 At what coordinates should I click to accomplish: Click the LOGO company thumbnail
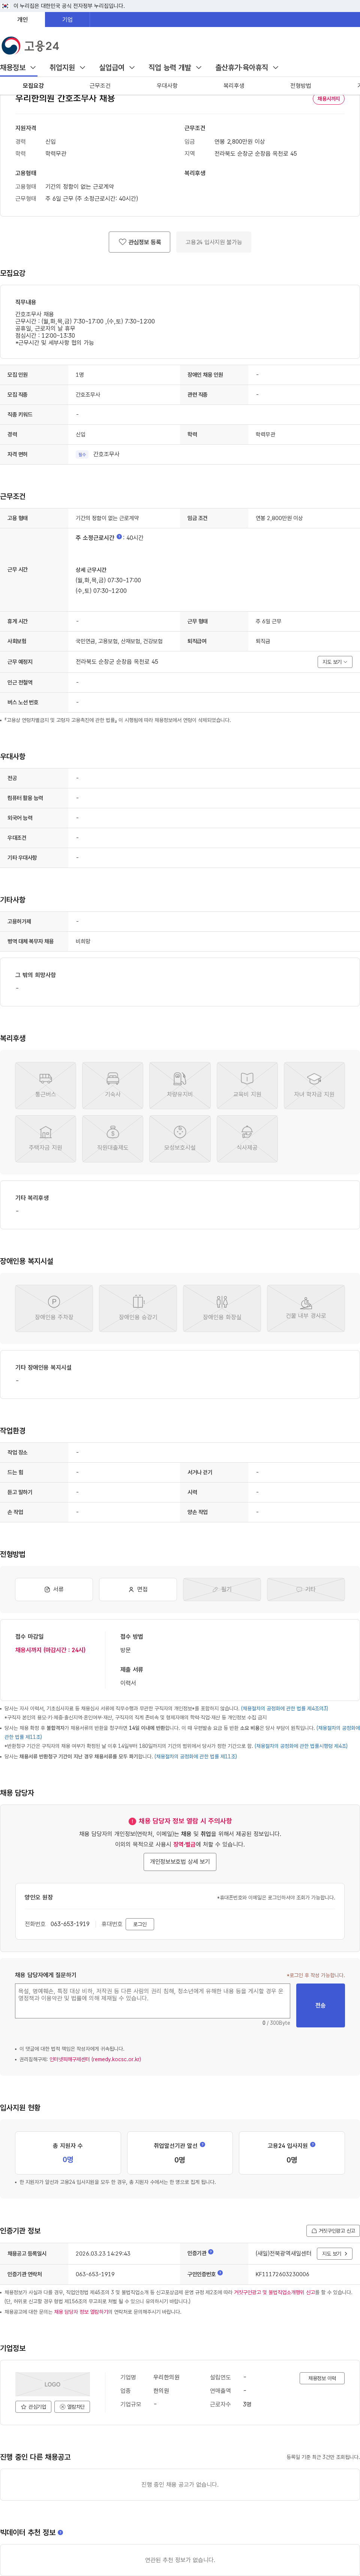tap(52, 2384)
